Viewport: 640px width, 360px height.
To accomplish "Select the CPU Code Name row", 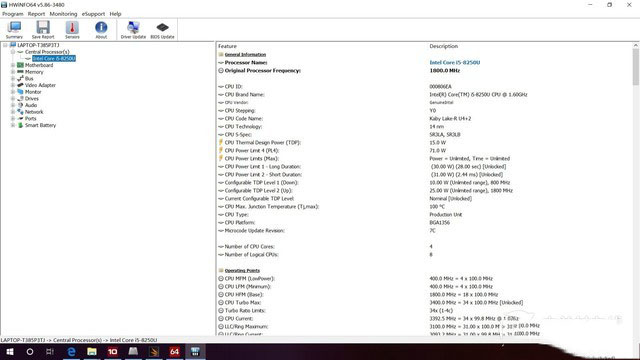I will [424, 119].
